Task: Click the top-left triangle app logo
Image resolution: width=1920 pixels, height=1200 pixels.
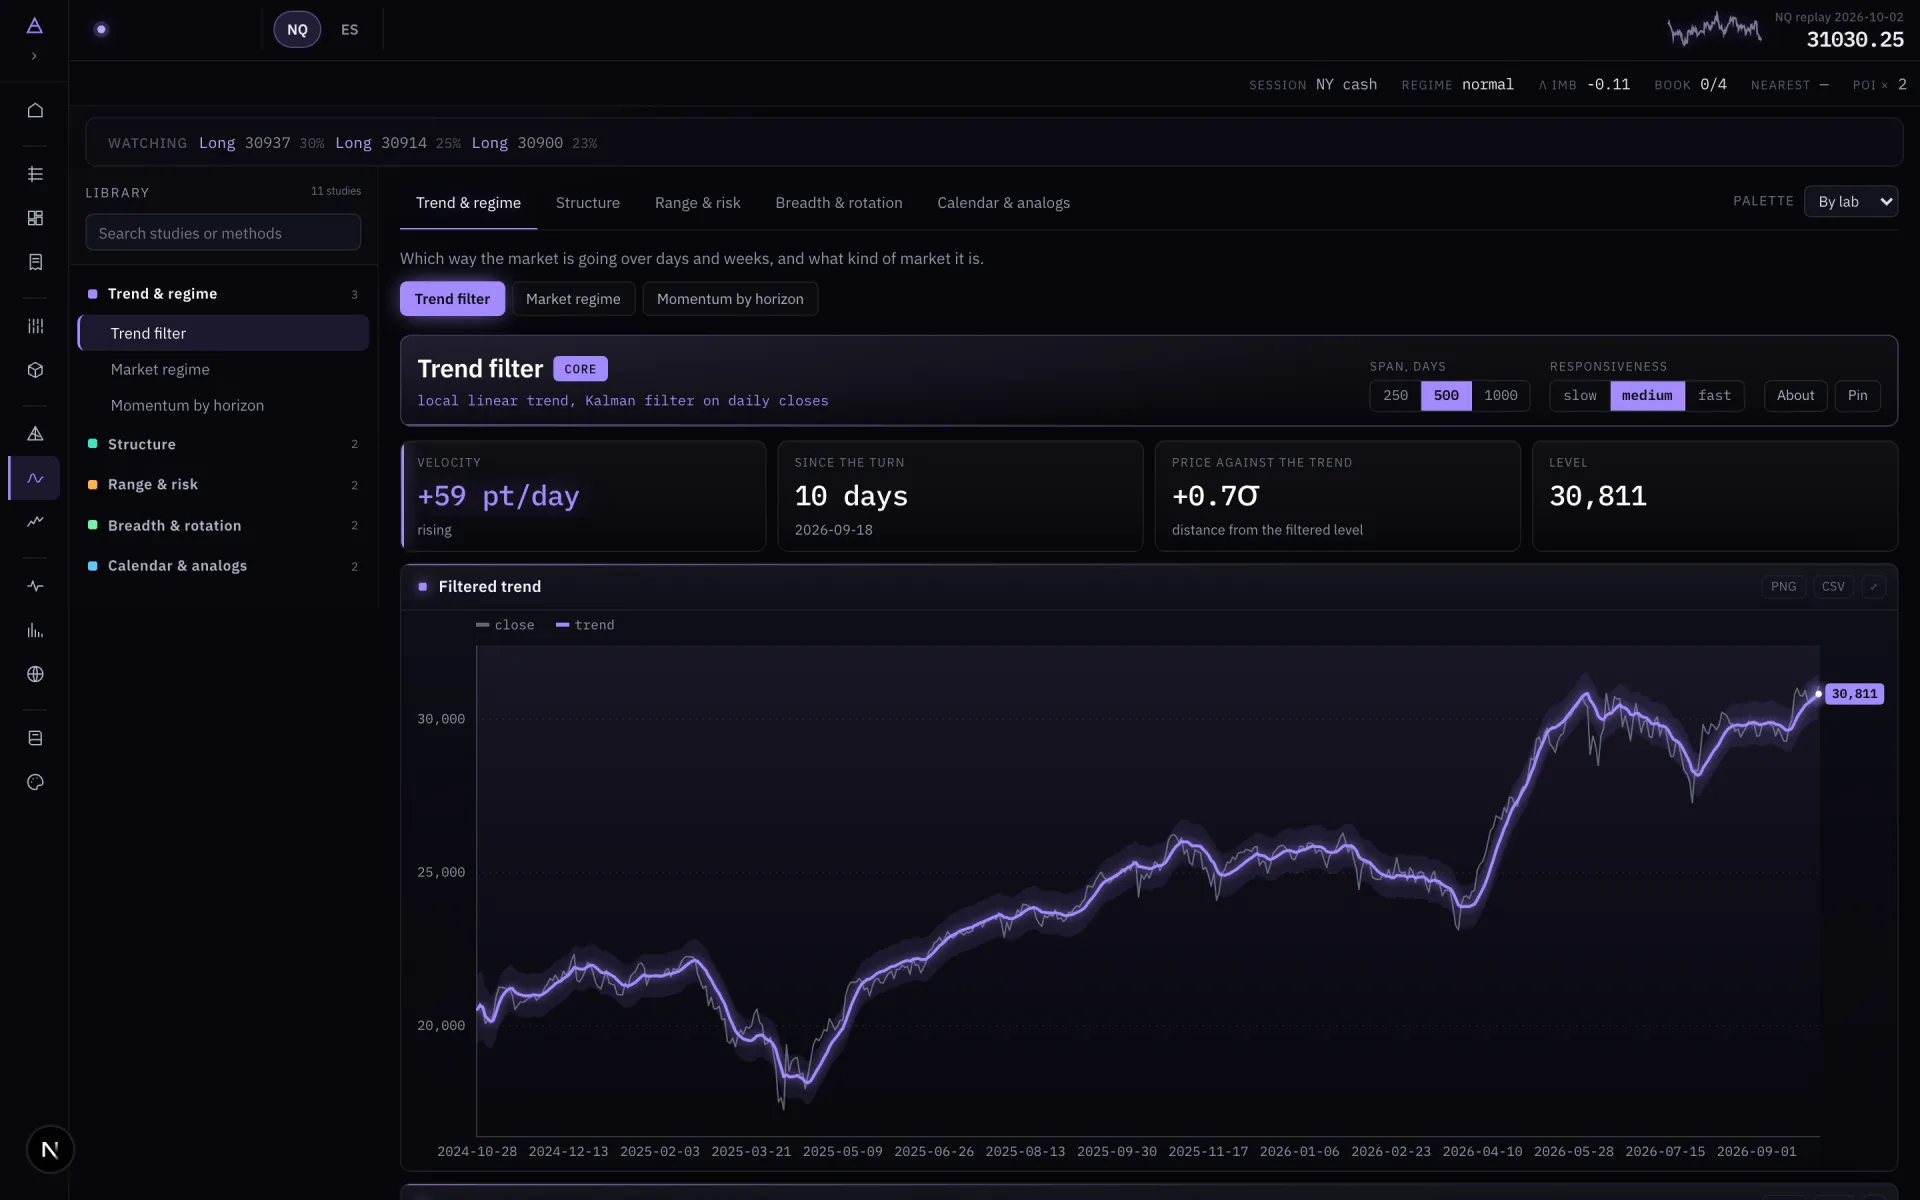Action: pos(34,26)
